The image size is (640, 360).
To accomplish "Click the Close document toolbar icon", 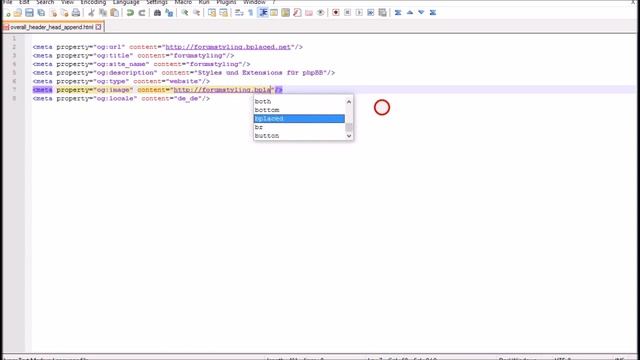I will [x=53, y=13].
